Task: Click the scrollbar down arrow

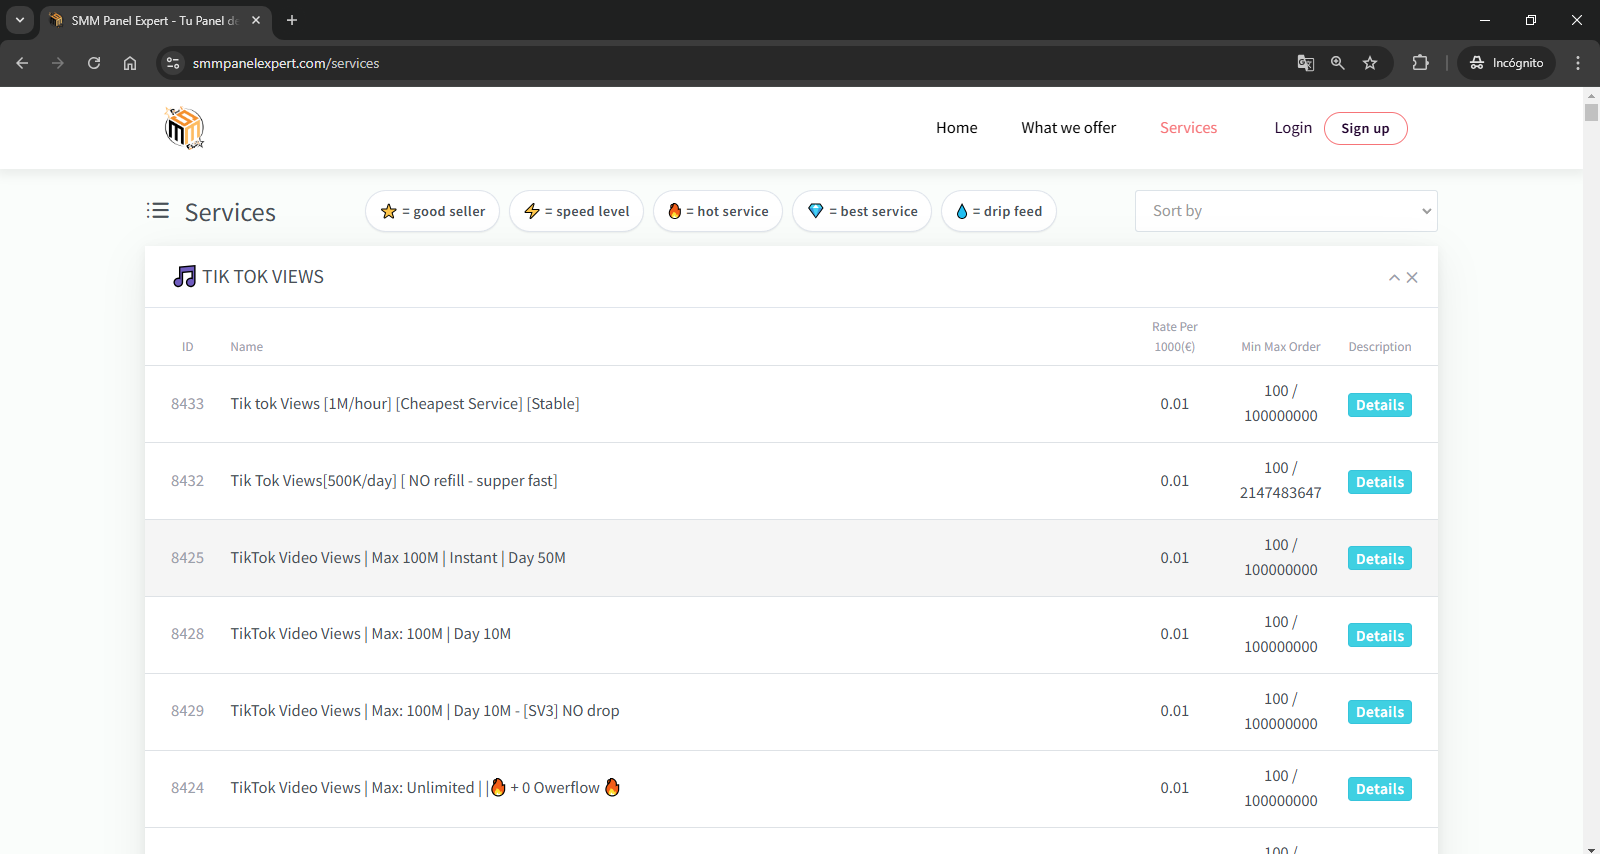Action: click(1591, 848)
